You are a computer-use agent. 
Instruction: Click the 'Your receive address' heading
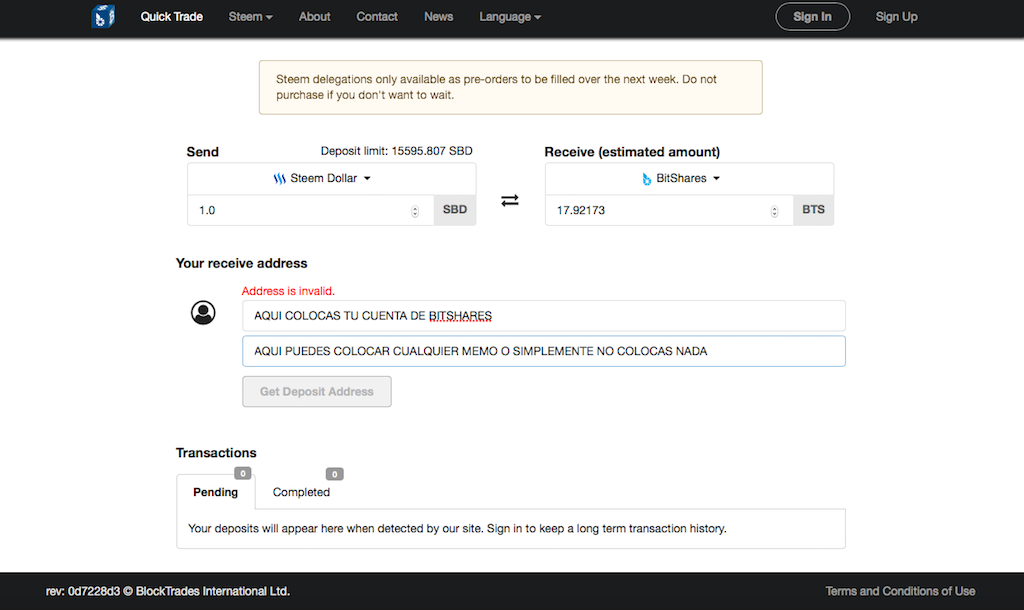242,263
